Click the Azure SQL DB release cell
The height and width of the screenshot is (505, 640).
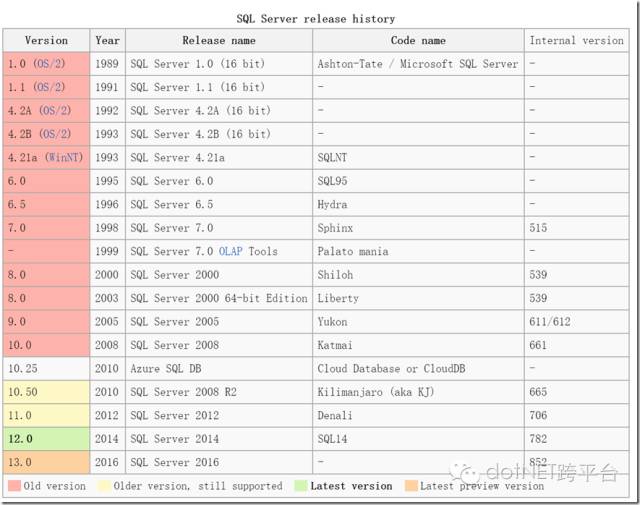219,368
